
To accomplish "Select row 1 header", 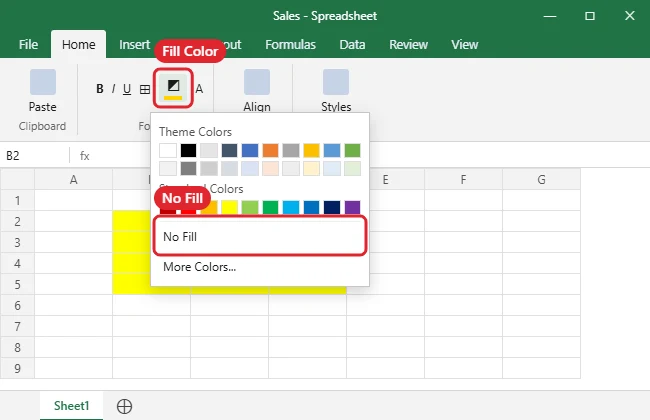I will (x=17, y=200).
